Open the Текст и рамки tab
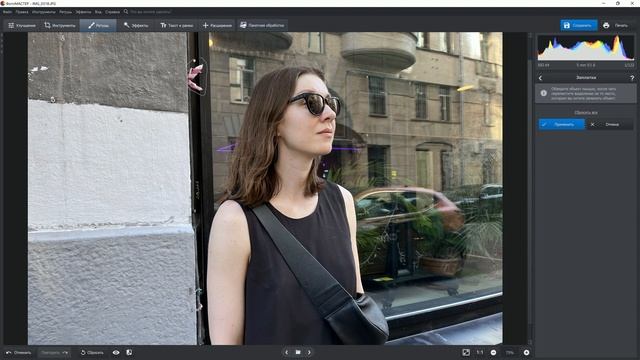640x360 pixels. (x=176, y=25)
